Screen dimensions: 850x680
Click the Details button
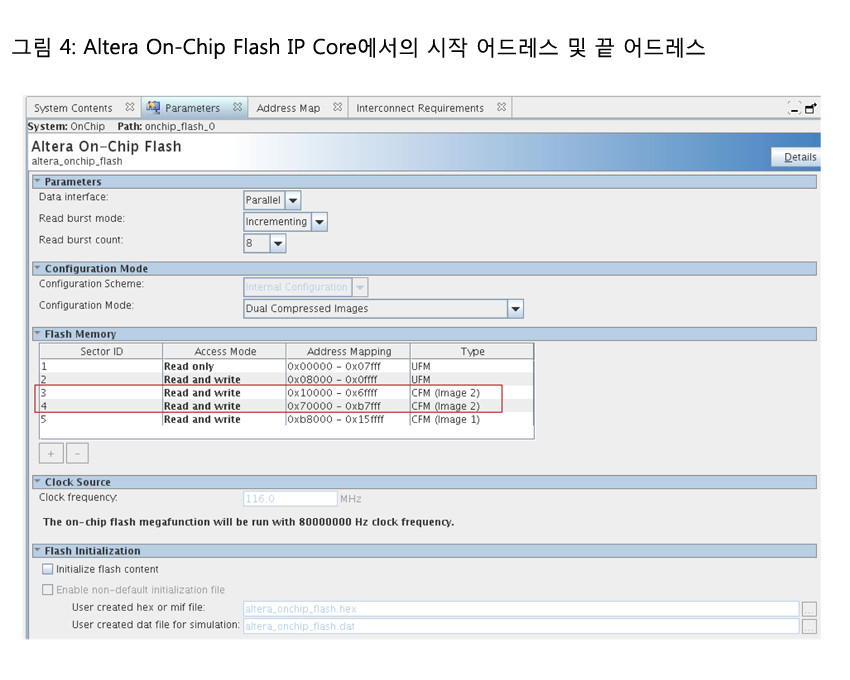798,157
